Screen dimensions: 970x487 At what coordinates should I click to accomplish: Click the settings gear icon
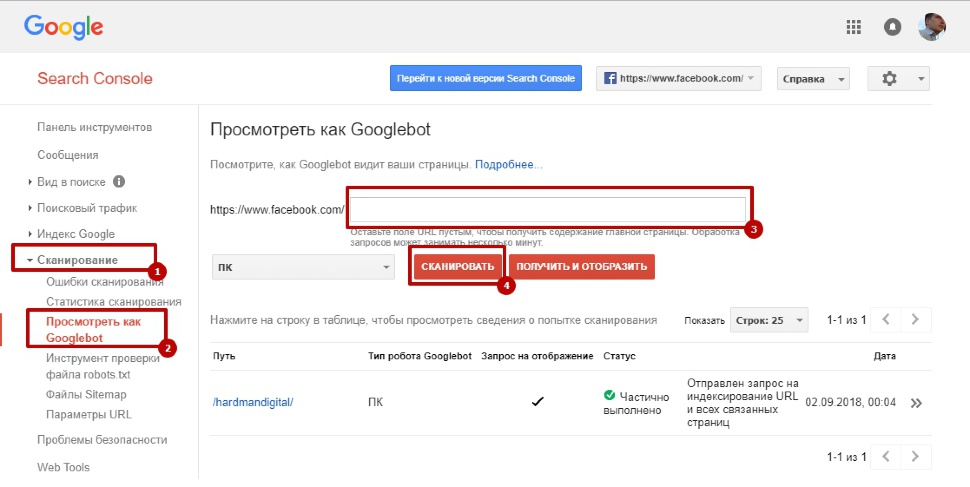coord(889,79)
